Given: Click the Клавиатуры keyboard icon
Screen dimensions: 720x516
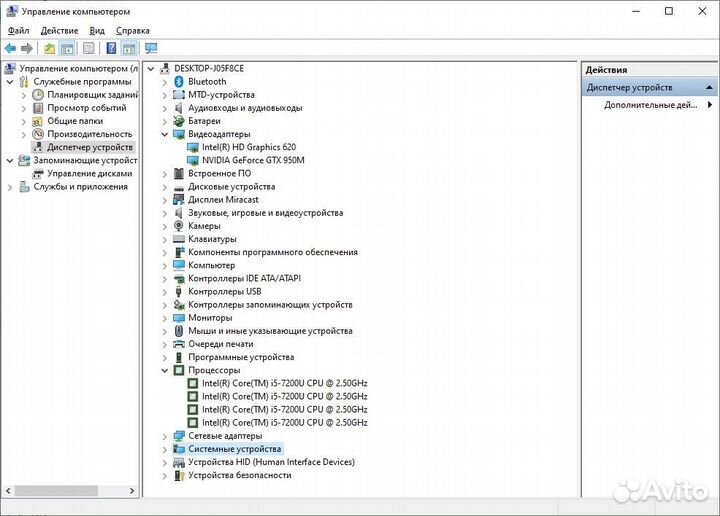Looking at the screenshot, I should (179, 239).
